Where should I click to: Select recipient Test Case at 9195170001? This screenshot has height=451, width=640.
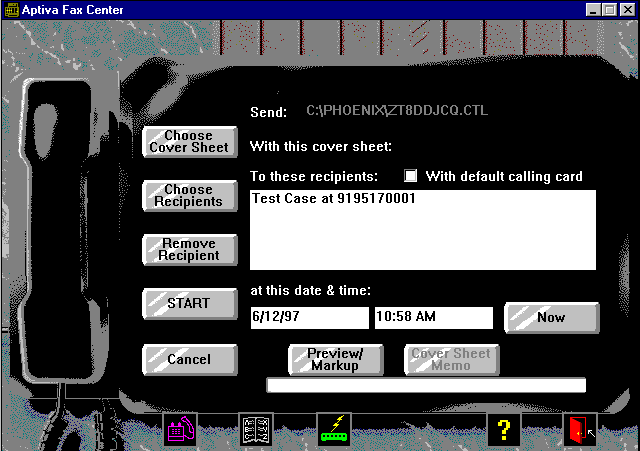coord(334,199)
